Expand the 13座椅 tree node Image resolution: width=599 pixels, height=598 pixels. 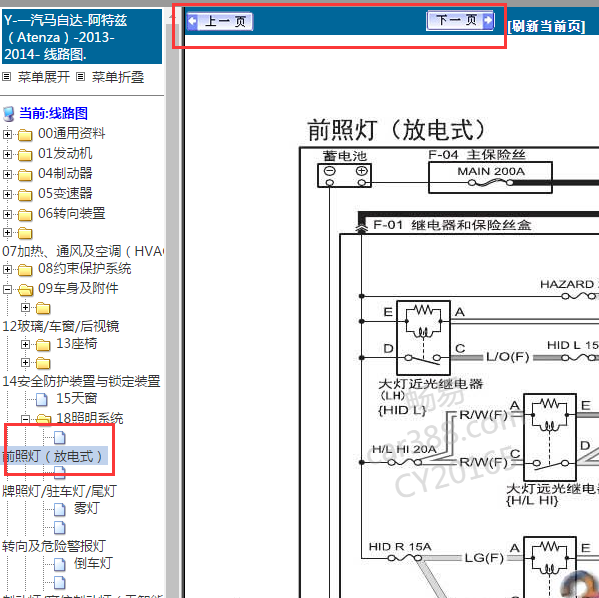coord(25,344)
